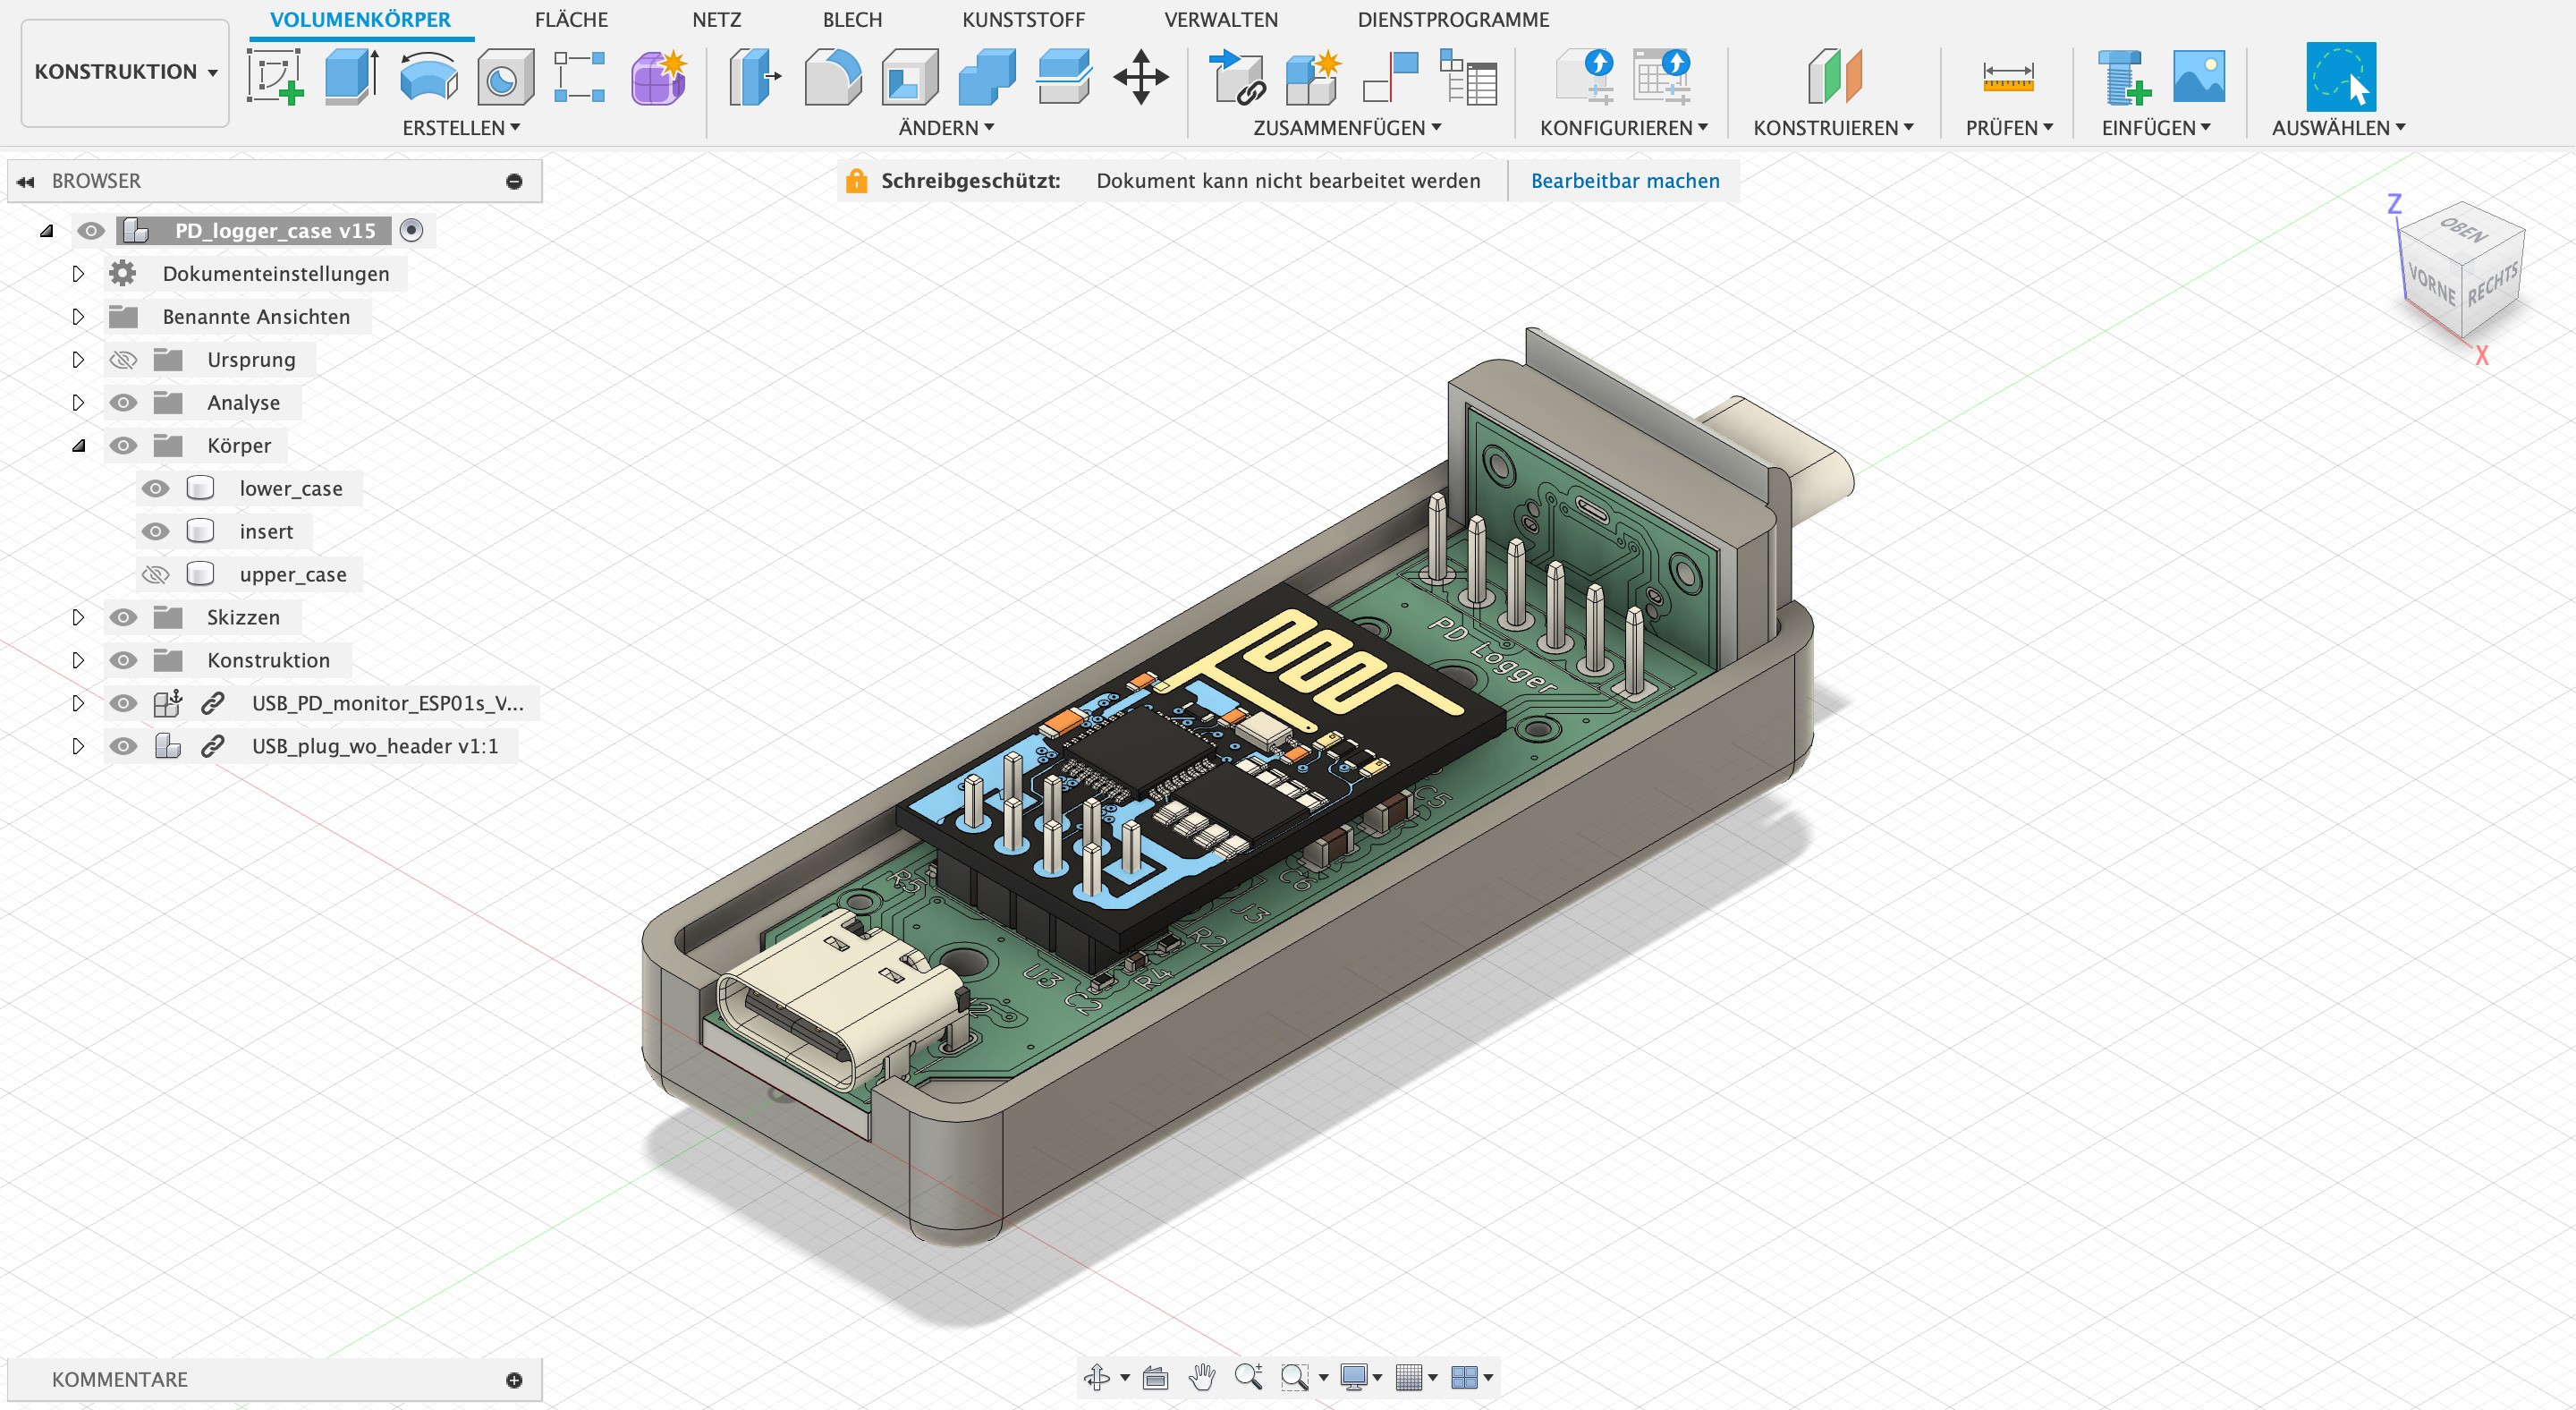The height and width of the screenshot is (1410, 2576).
Task: Open the BLECH tab
Action: pyautogui.click(x=852, y=19)
